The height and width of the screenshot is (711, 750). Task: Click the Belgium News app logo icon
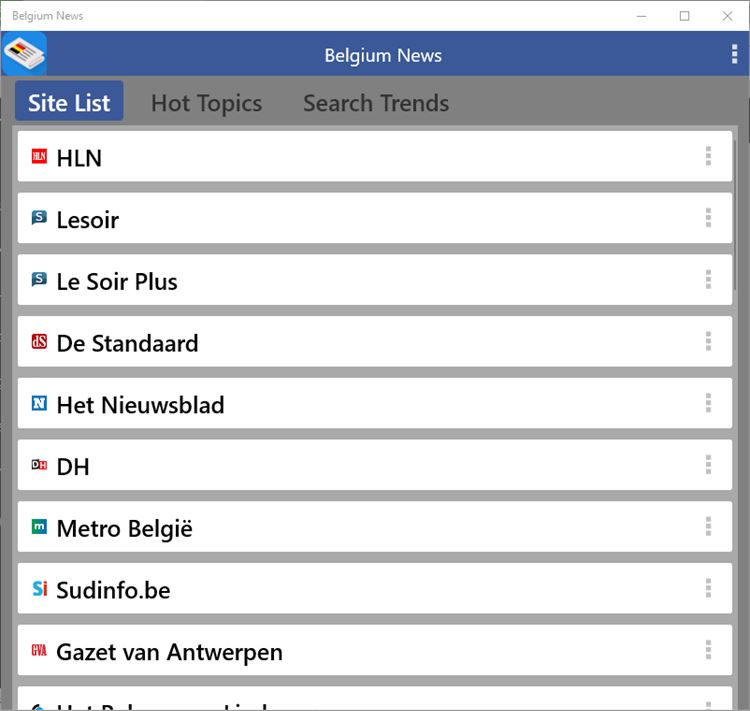tap(24, 54)
